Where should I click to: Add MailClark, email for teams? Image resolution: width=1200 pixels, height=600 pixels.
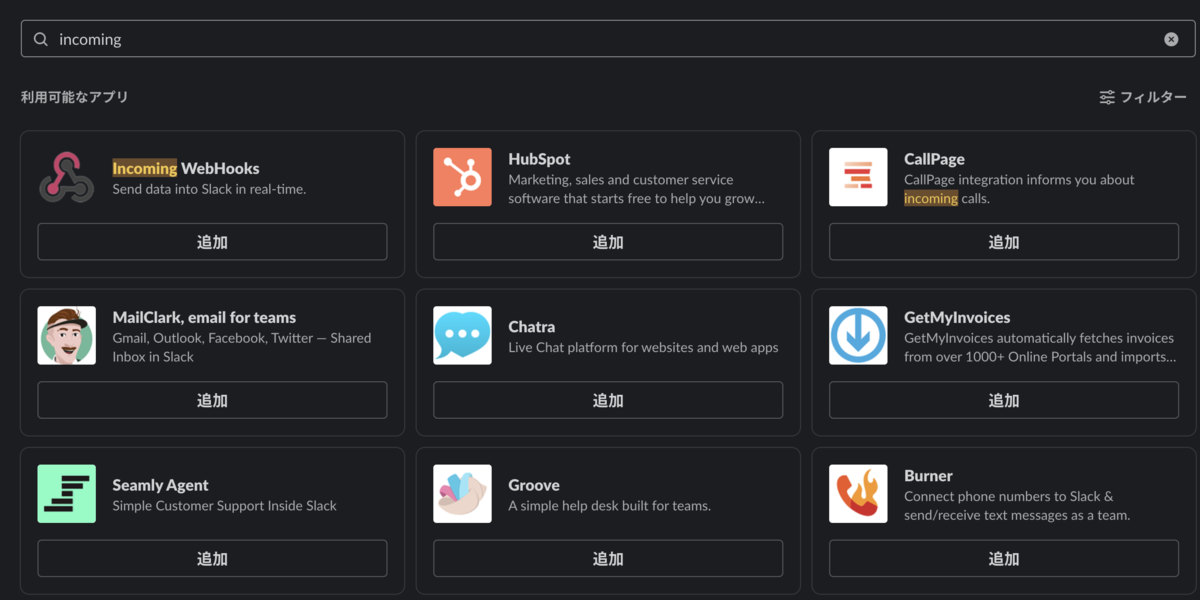point(212,400)
